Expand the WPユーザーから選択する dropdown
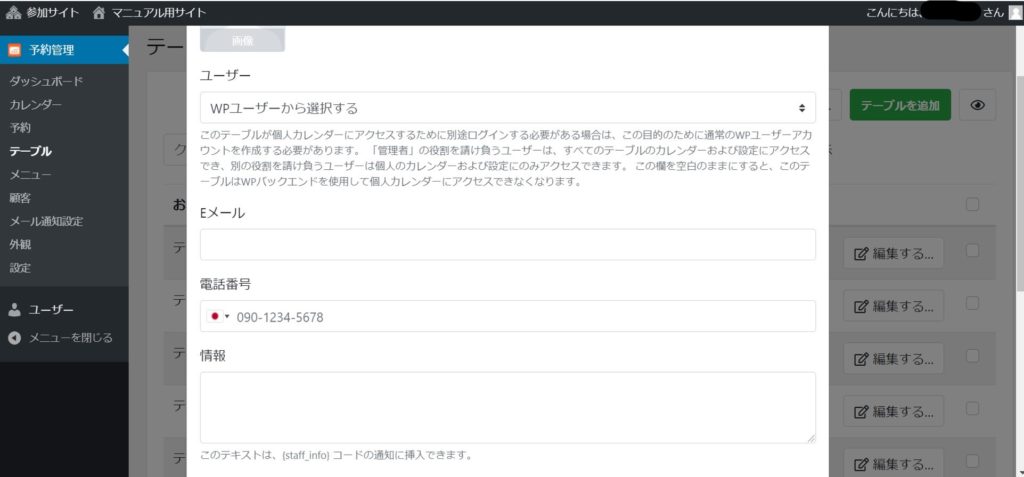 point(507,107)
